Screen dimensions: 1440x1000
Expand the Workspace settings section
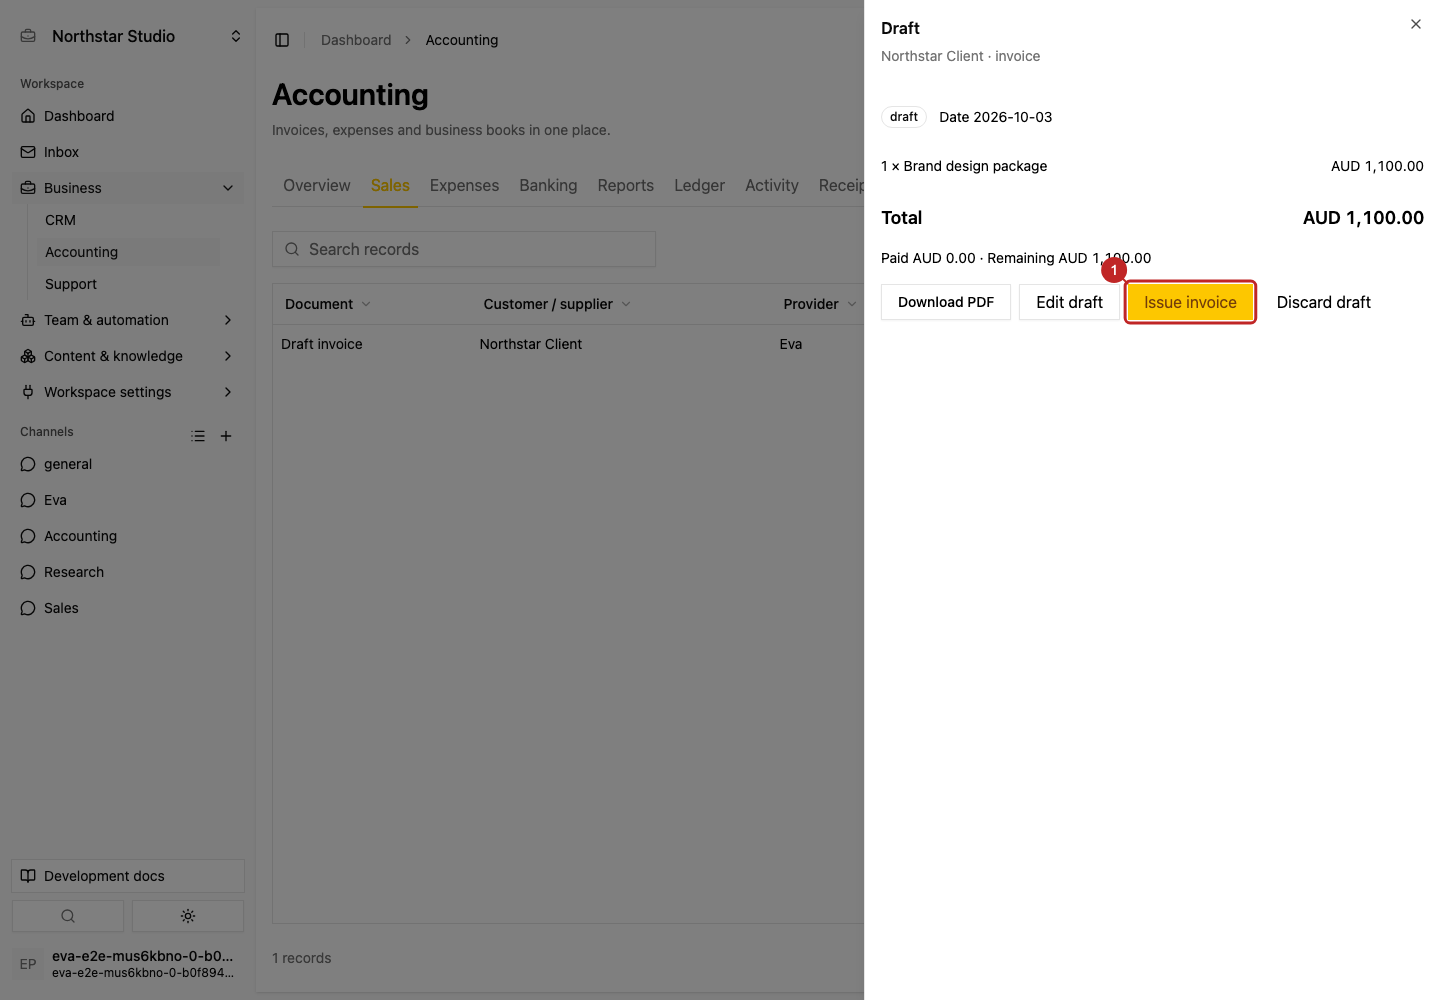point(228,392)
